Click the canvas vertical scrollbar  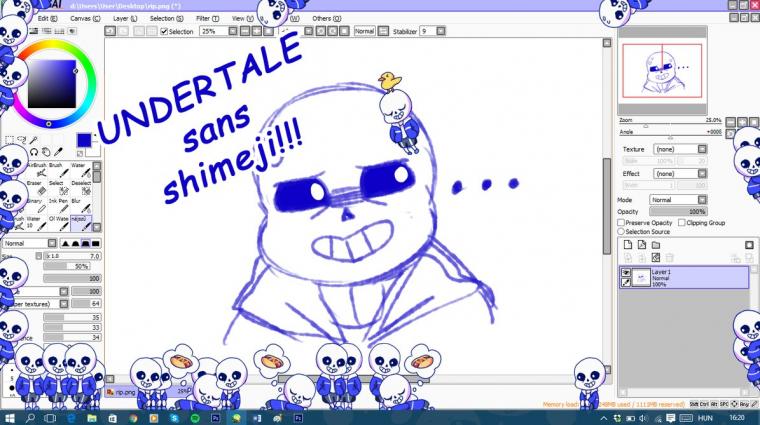tap(607, 205)
